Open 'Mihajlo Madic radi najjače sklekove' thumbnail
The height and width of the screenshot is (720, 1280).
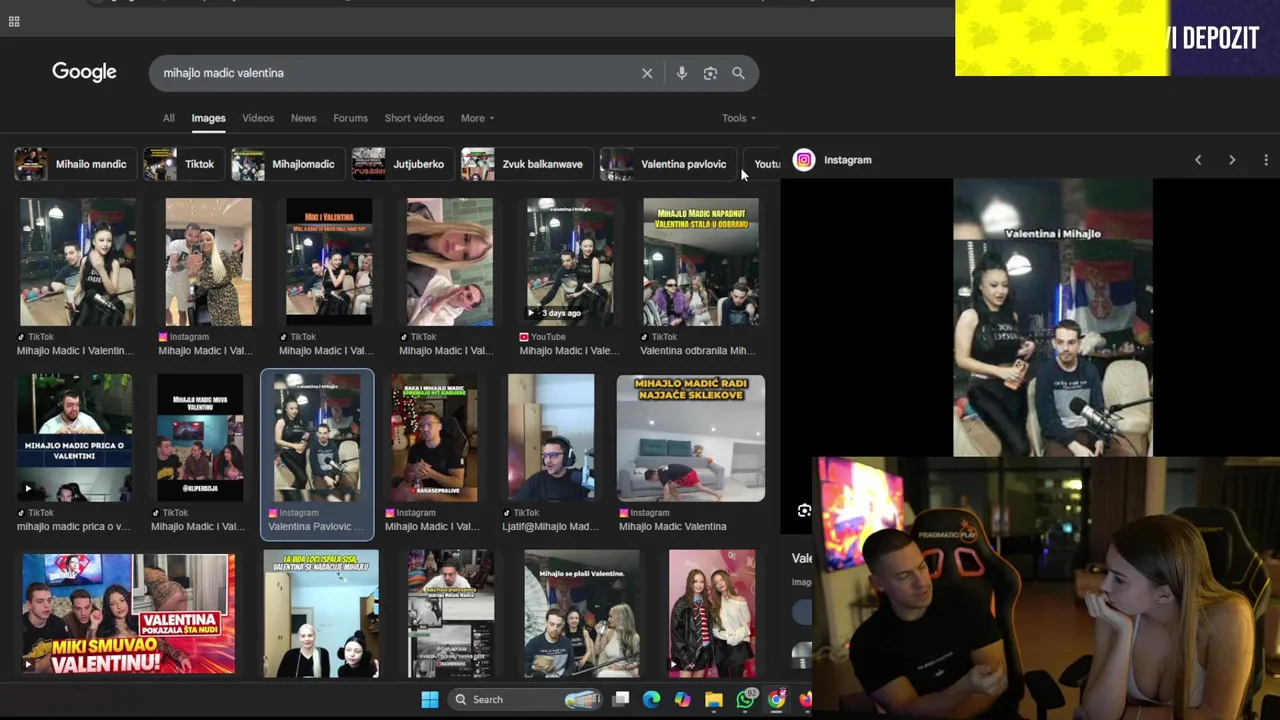tap(691, 438)
